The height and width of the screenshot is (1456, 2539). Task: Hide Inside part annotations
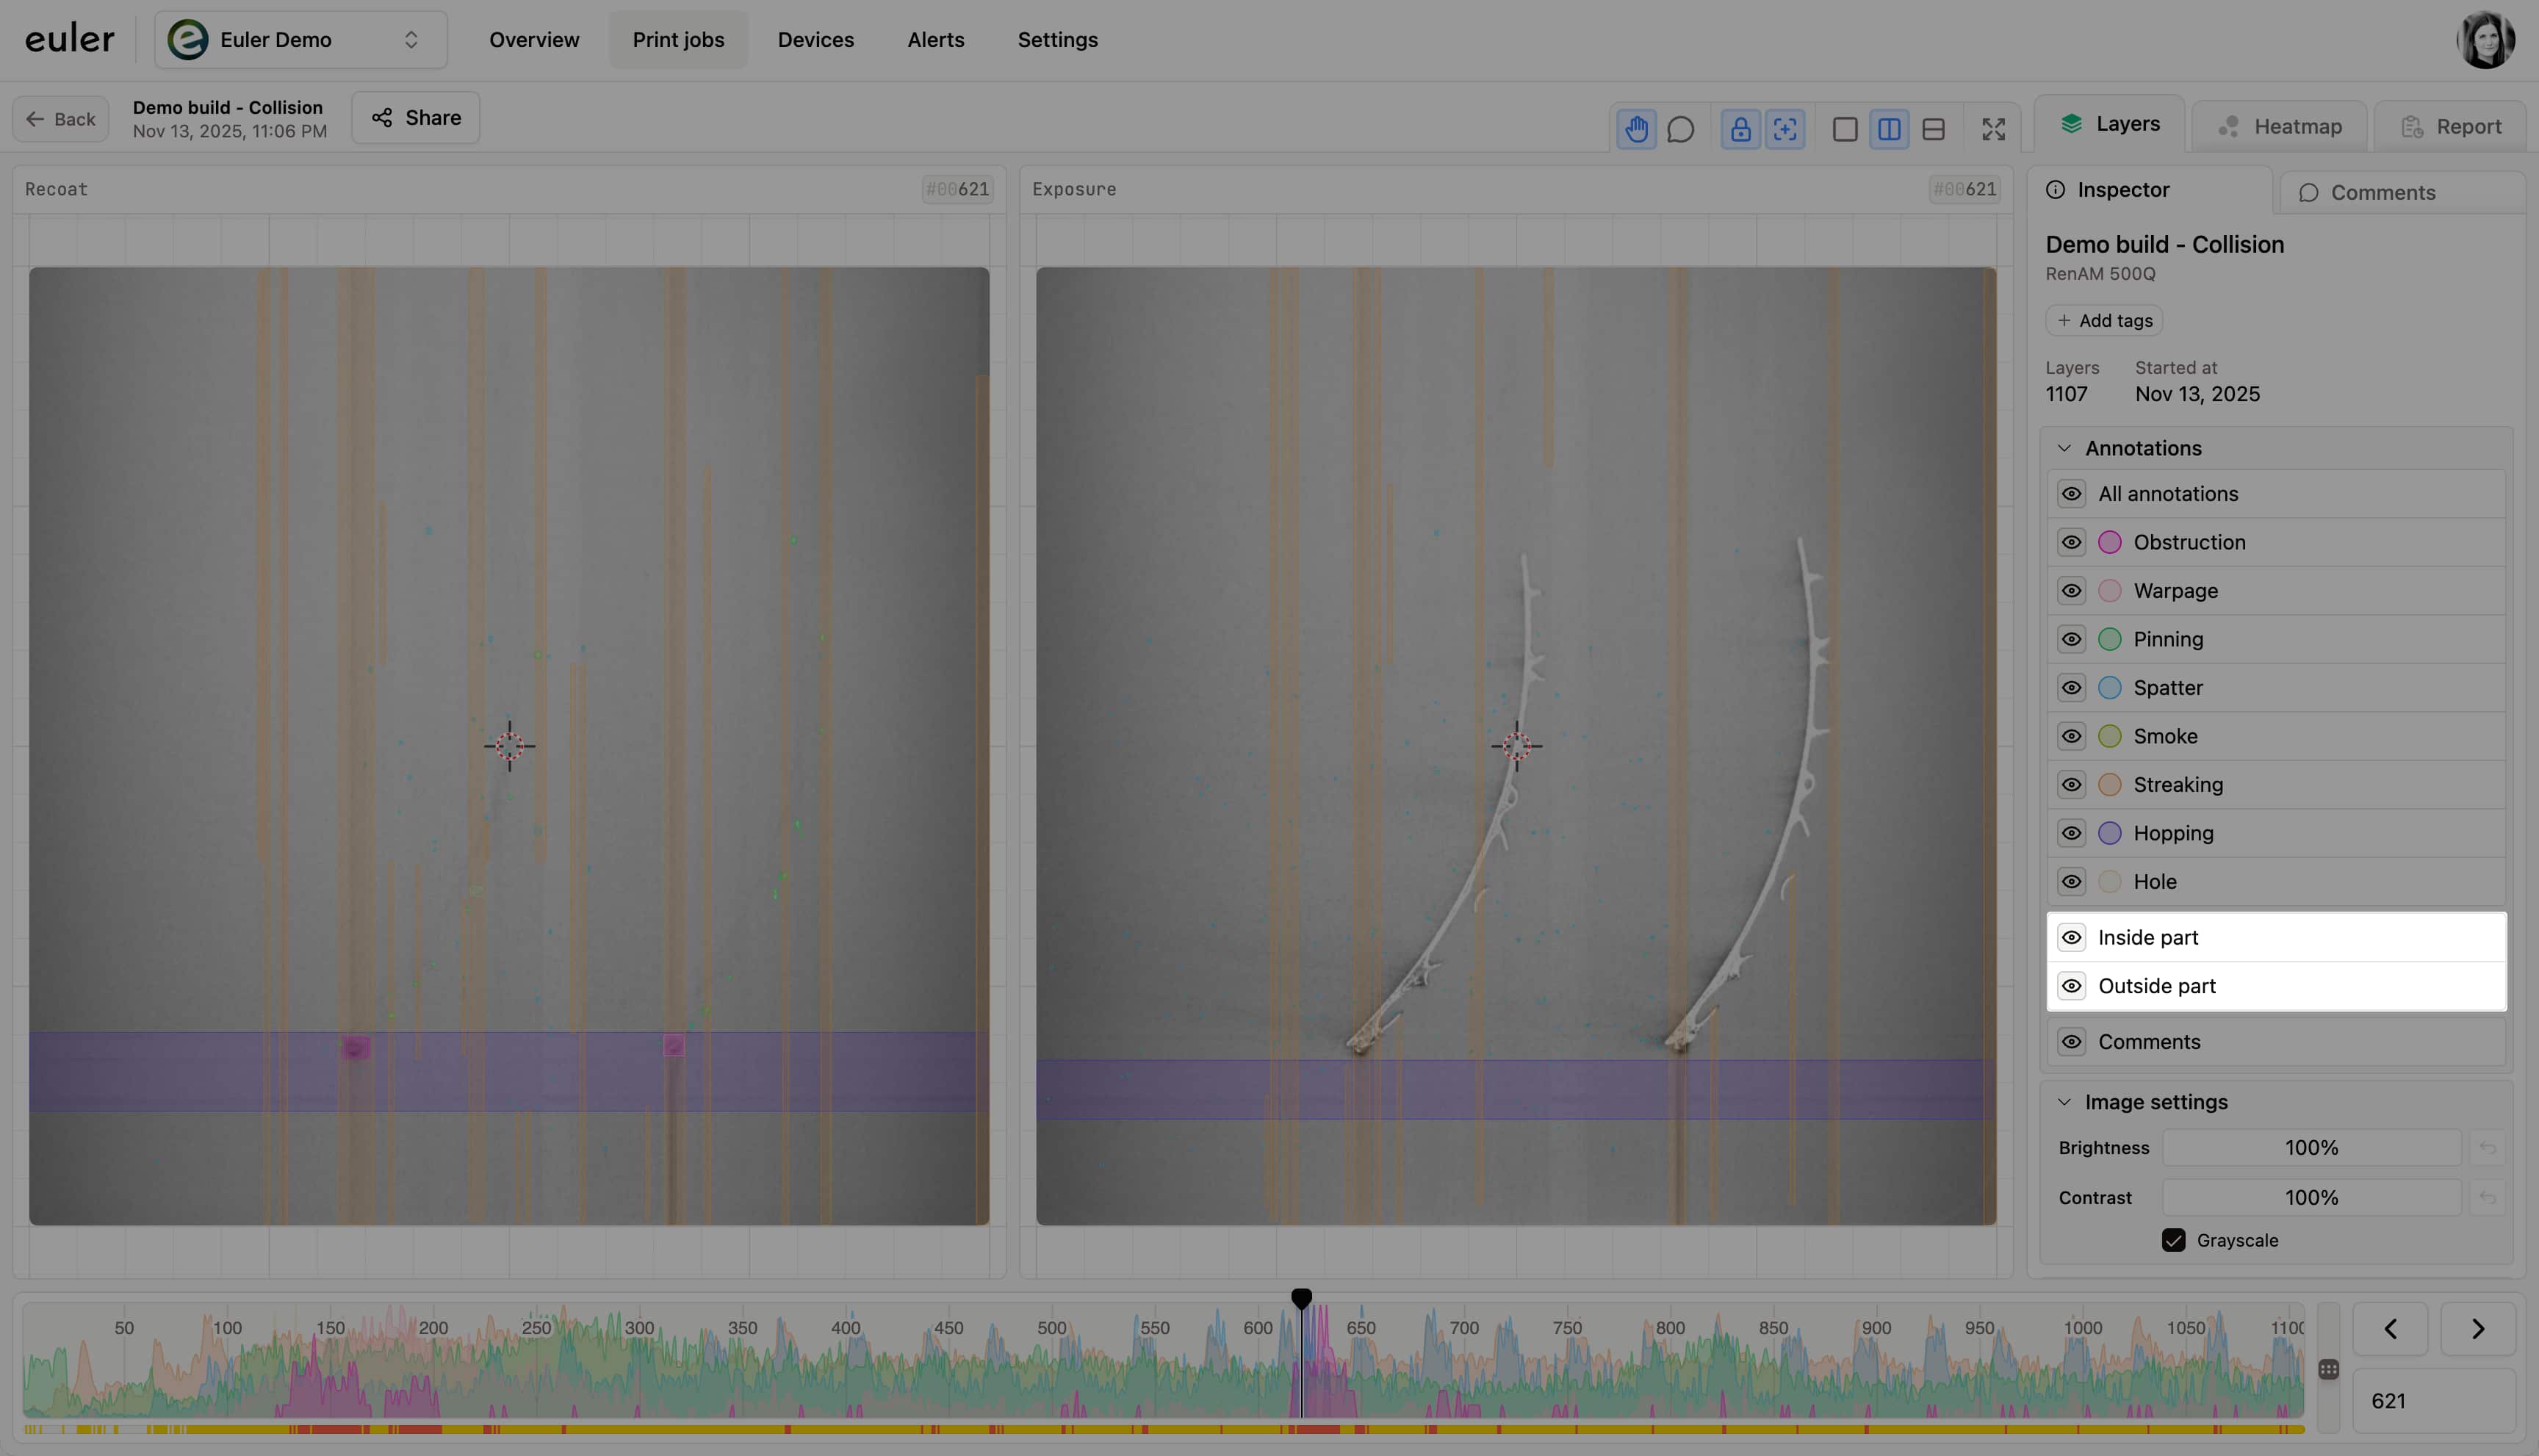coord(2071,937)
